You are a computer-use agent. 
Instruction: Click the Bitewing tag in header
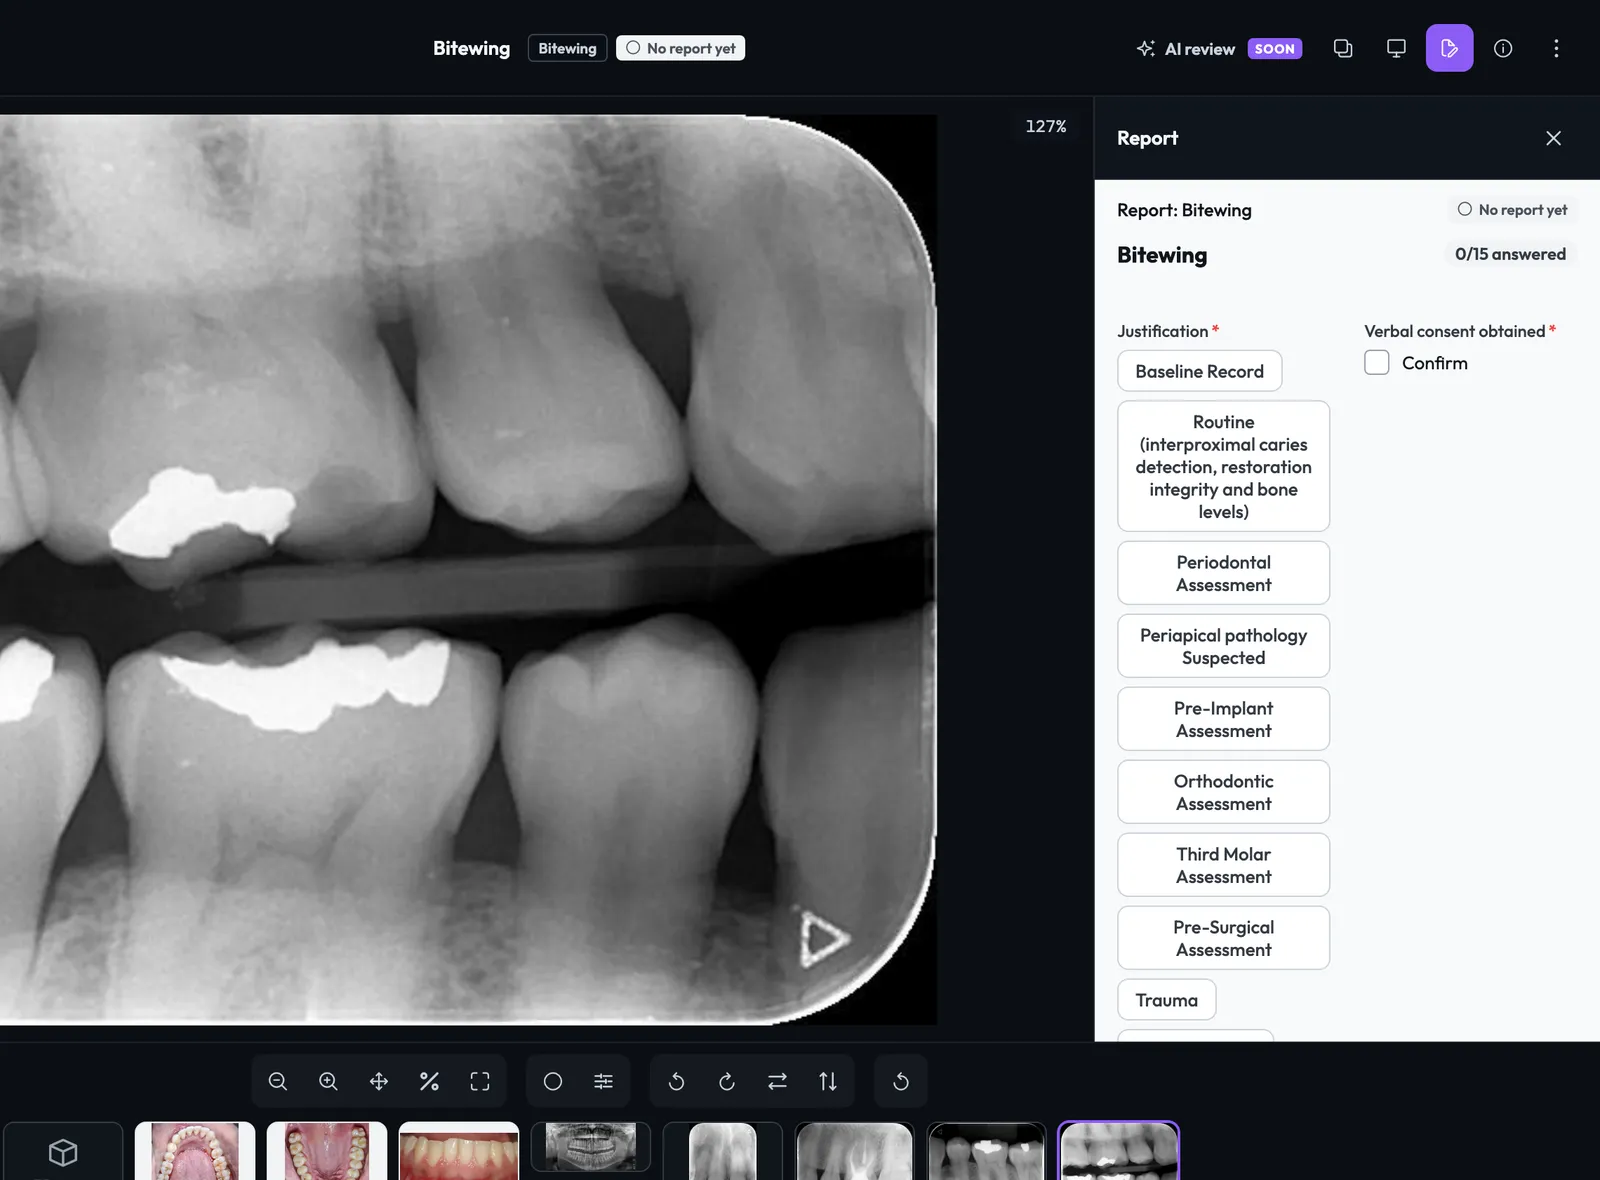click(x=567, y=48)
